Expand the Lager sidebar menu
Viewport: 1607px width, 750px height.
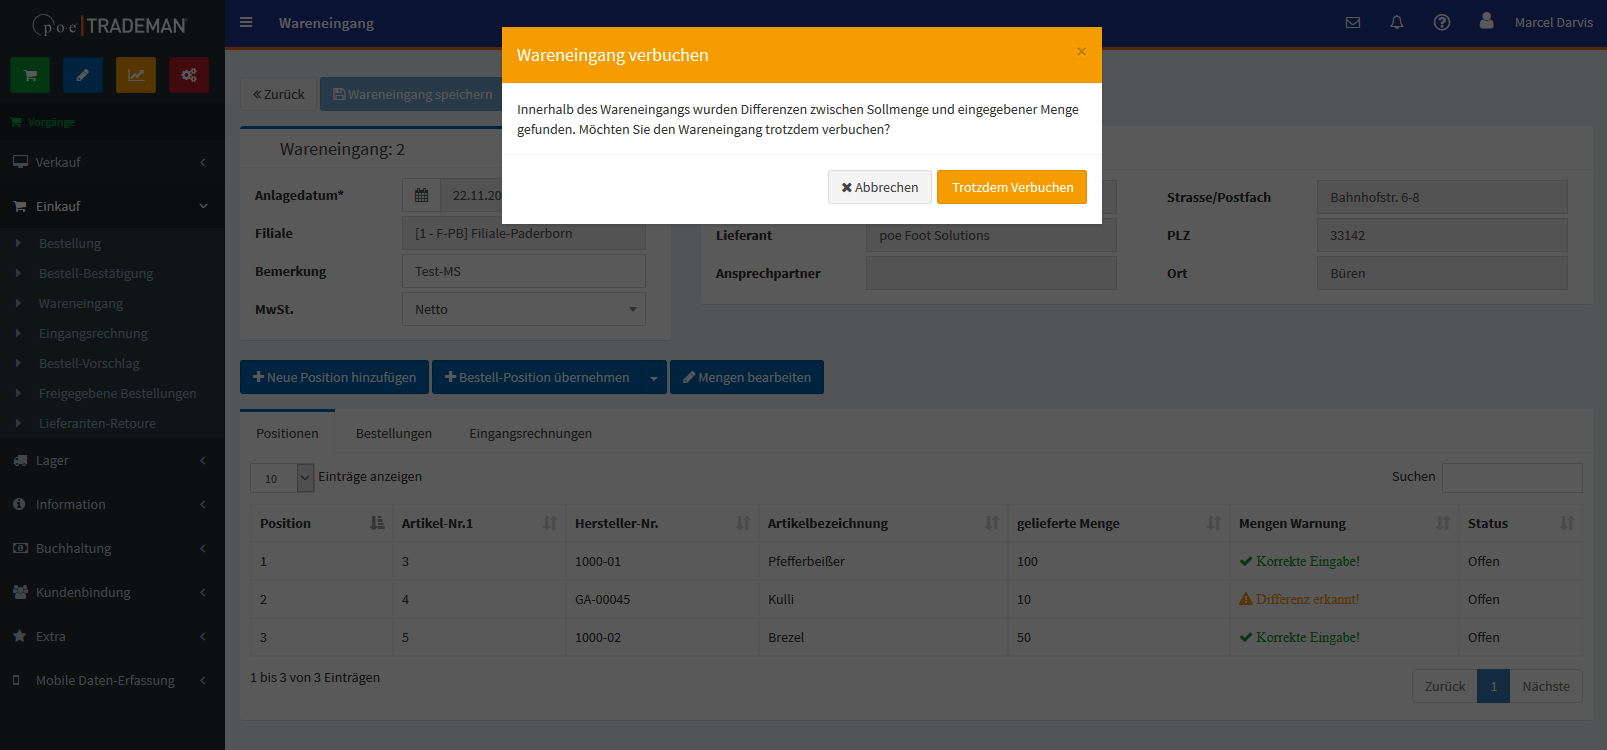point(112,460)
